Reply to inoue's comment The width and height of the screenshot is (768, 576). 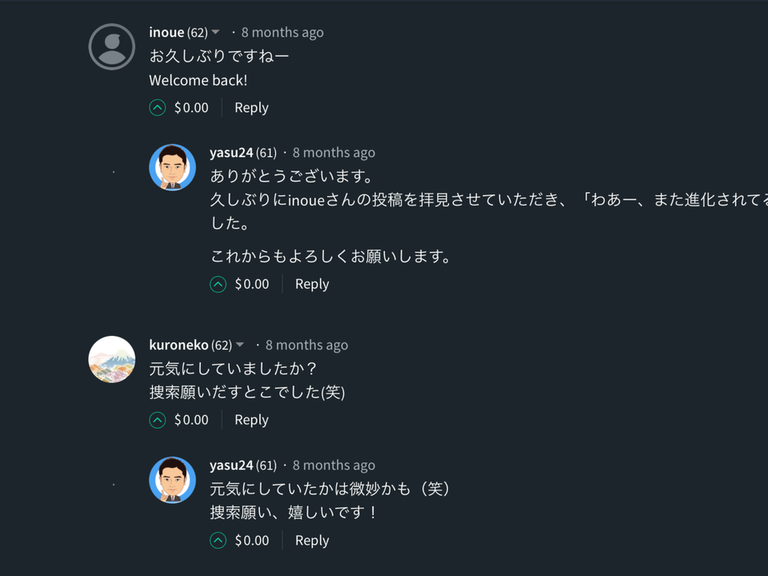click(251, 108)
